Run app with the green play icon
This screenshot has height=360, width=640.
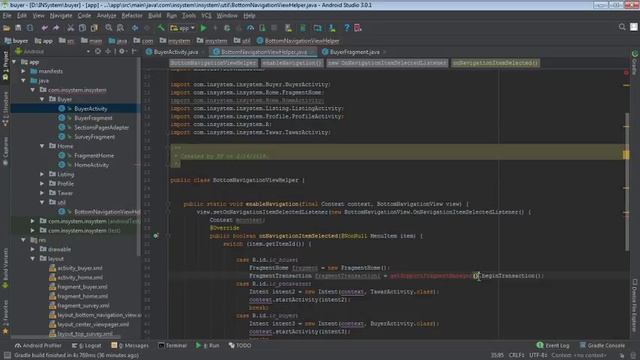click(x=203, y=28)
